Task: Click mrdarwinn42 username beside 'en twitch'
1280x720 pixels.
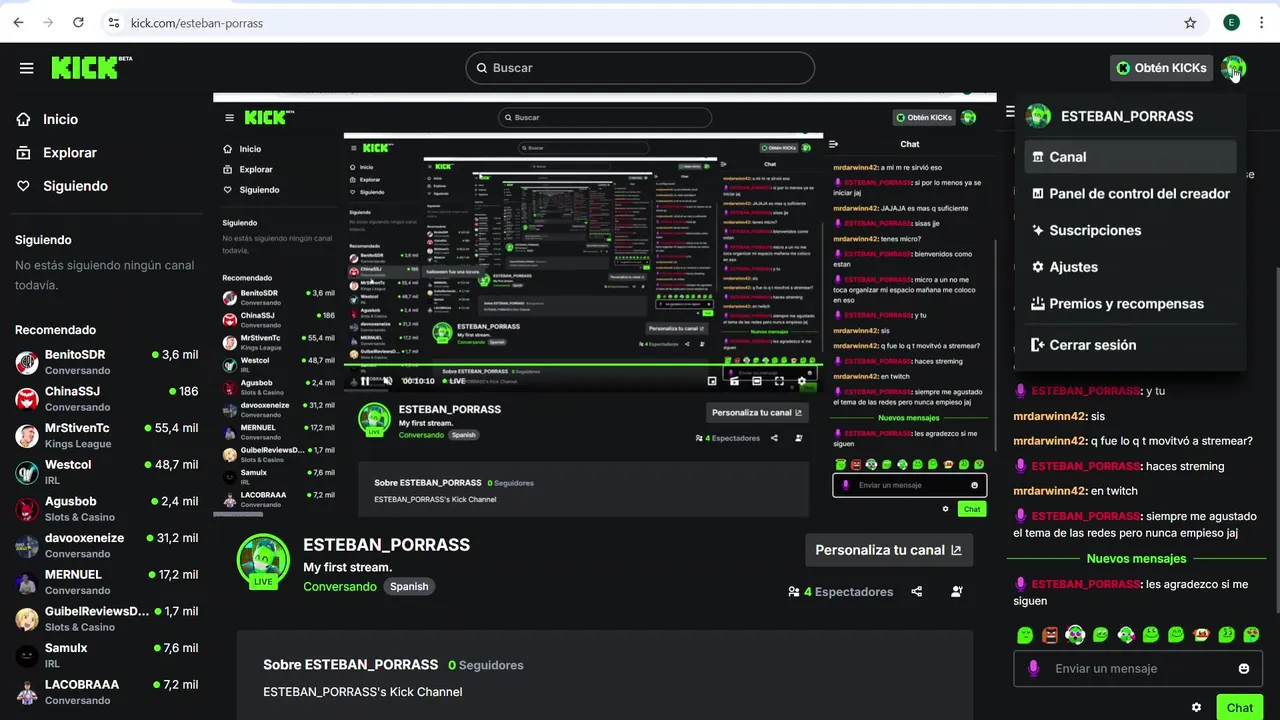Action: [x=1049, y=491]
